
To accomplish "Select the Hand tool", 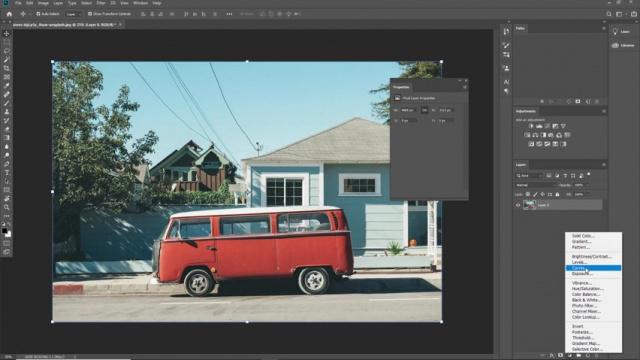I will pos(7,199).
